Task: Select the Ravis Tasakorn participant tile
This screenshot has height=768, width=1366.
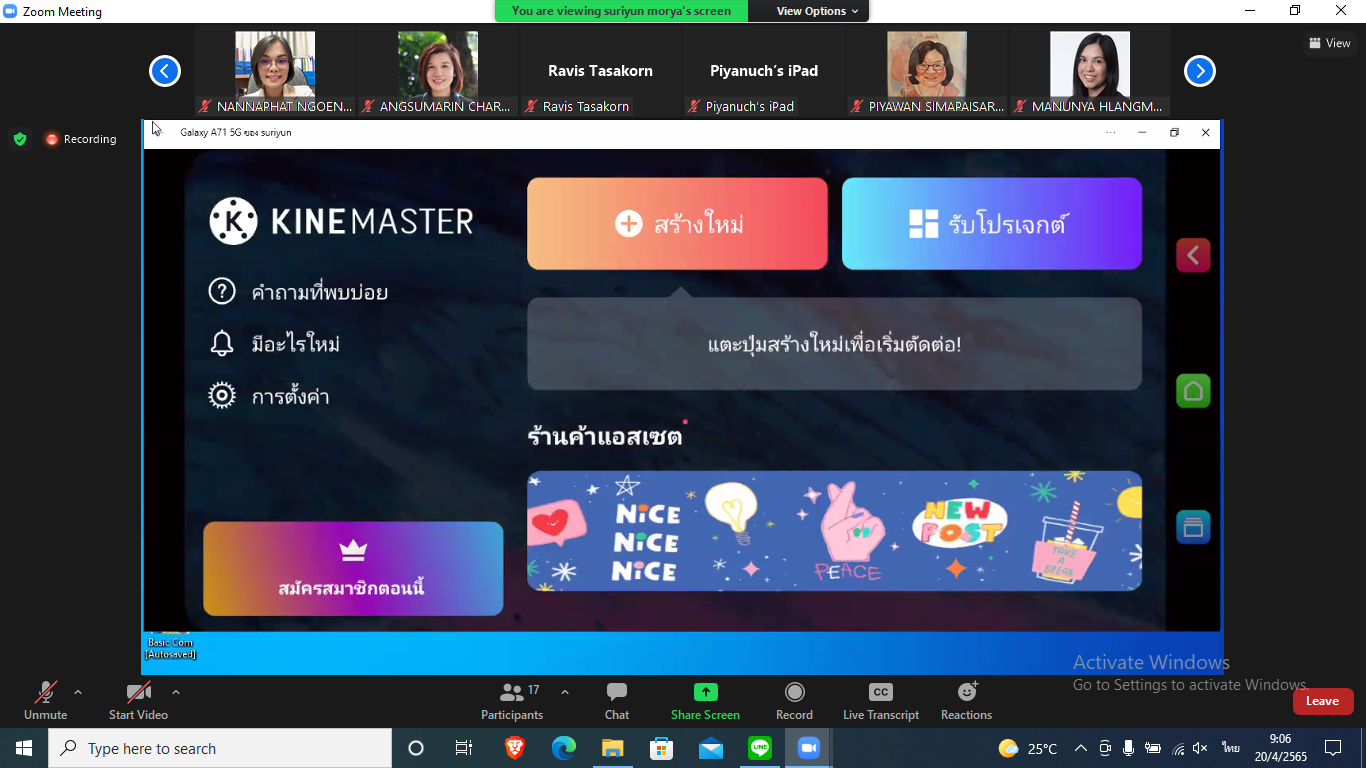Action: tap(601, 73)
